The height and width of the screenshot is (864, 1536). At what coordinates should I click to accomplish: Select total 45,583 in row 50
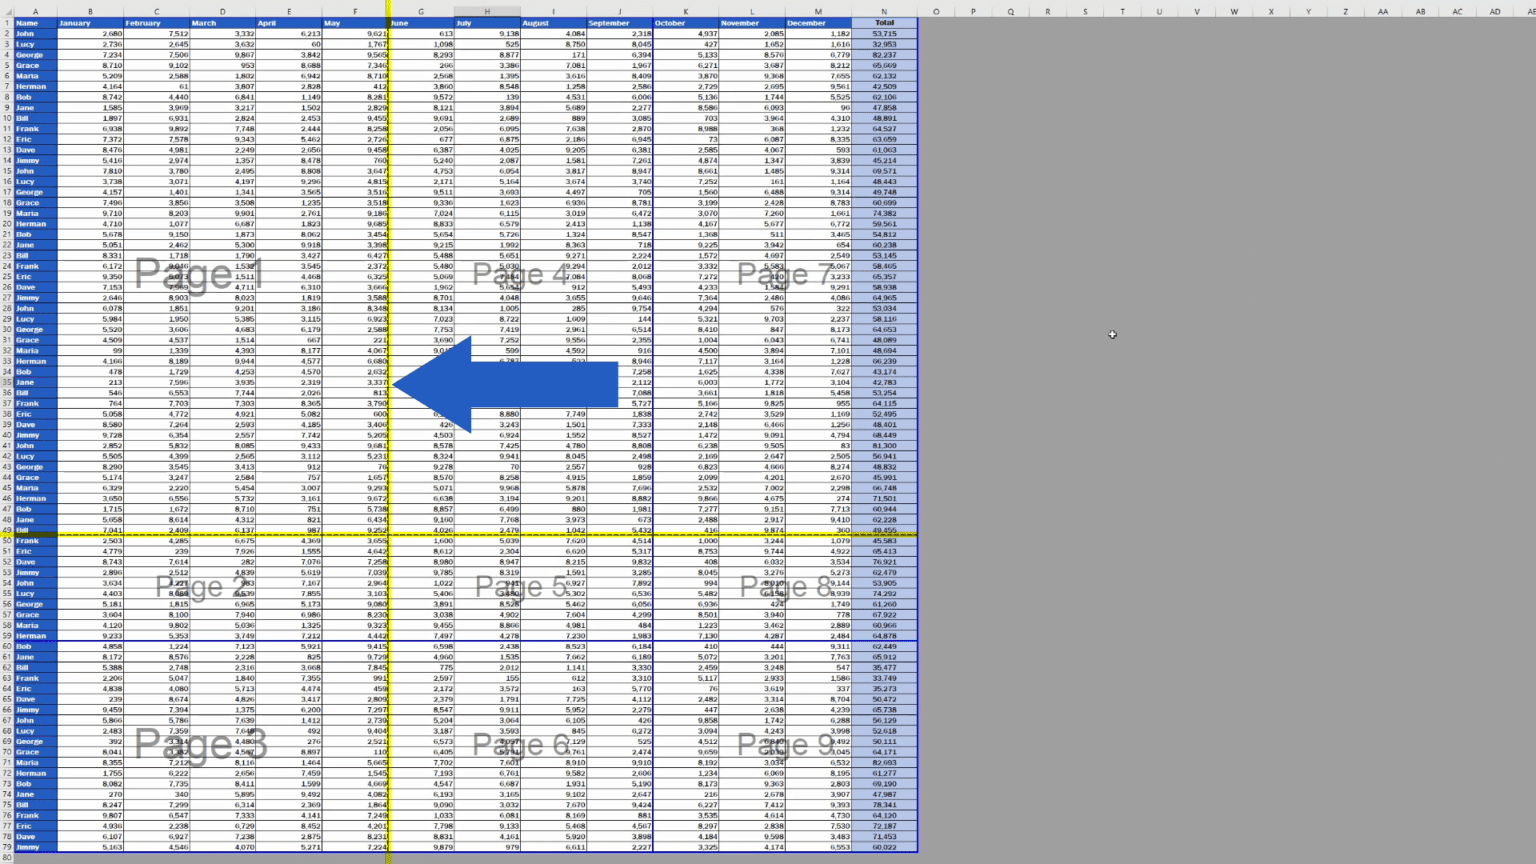point(884,541)
